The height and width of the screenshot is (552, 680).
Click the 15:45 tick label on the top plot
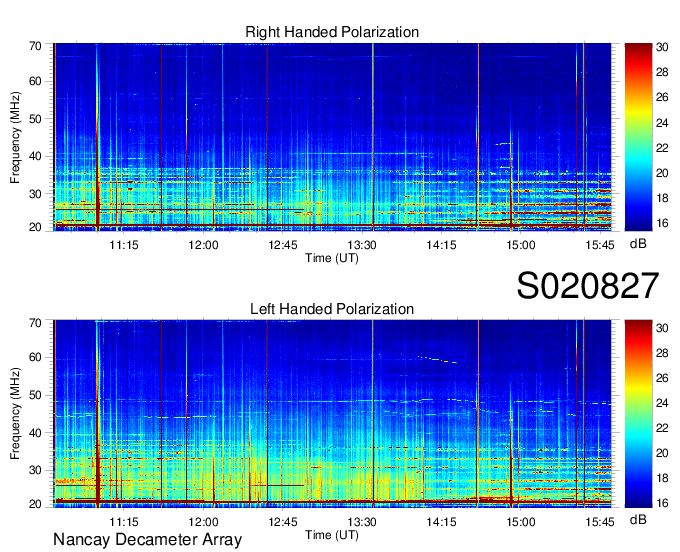click(600, 245)
